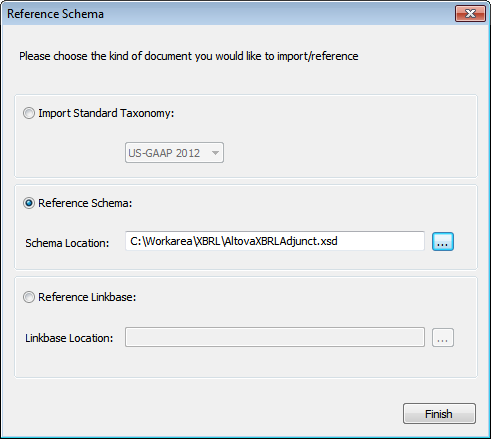Viewport: 491px width, 439px height.
Task: Place cursor on AltovaXBRLAdjunct.xsd filename text
Action: (x=281, y=241)
